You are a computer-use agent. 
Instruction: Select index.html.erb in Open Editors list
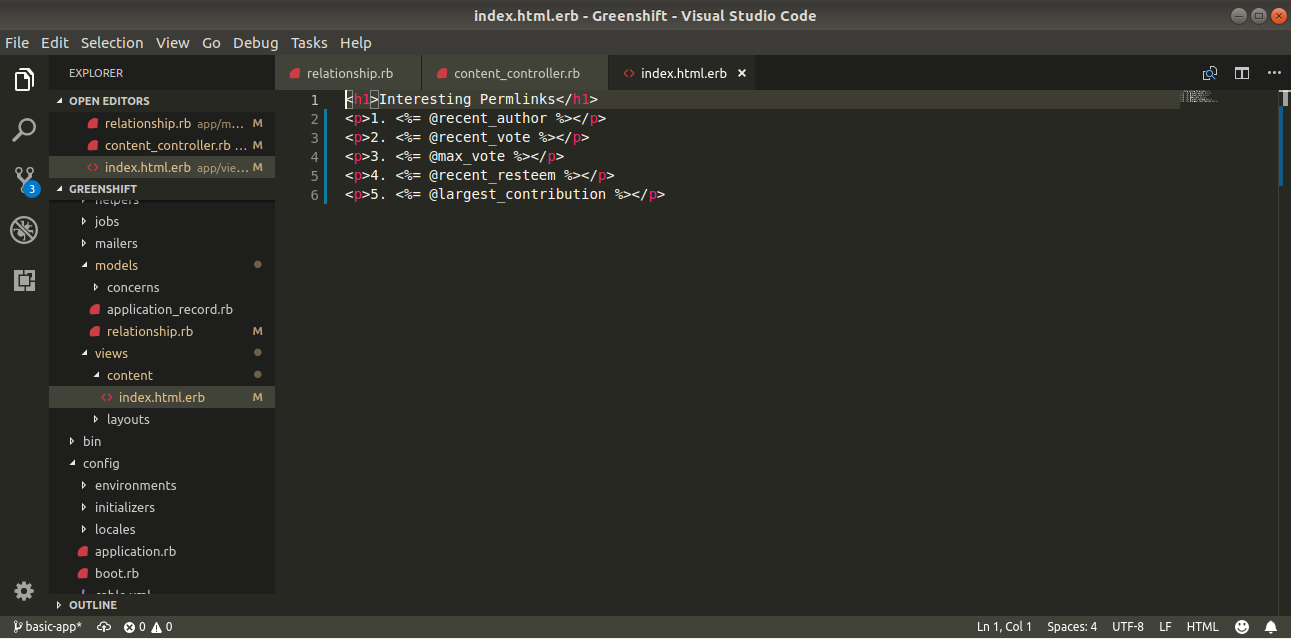click(162, 167)
